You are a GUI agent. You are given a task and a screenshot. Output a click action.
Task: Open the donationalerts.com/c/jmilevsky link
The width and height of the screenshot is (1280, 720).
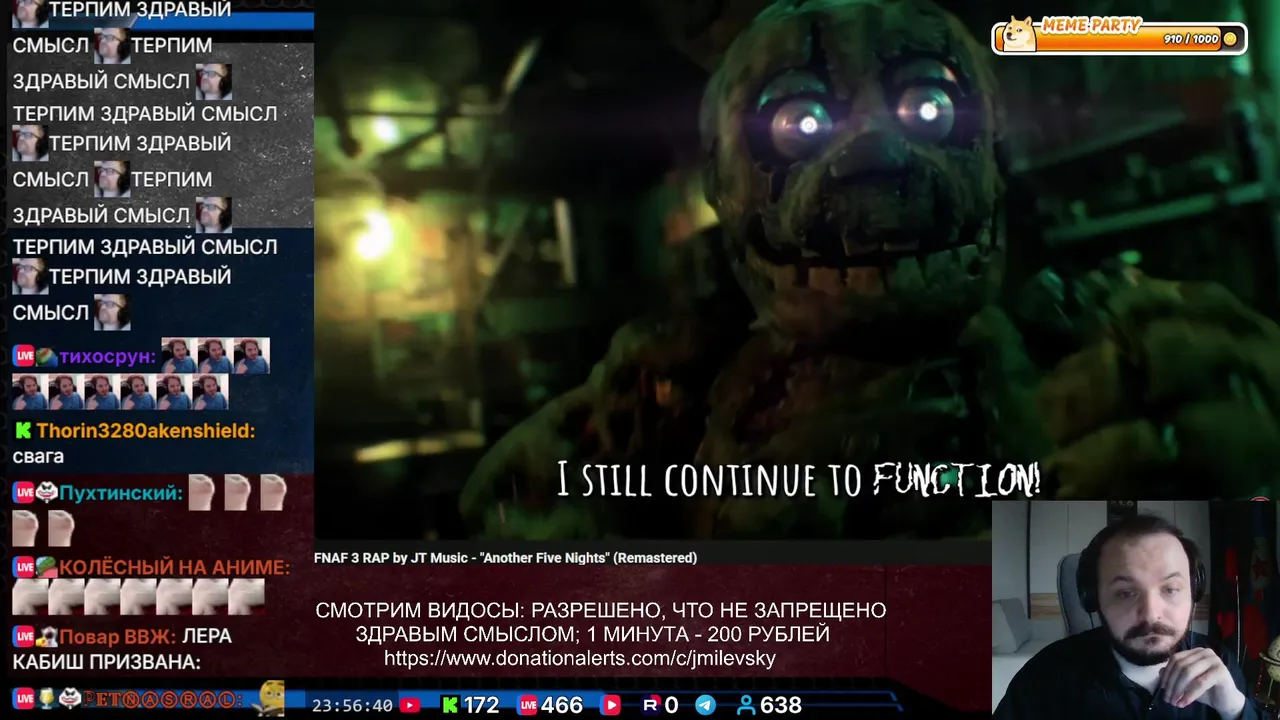coord(580,658)
